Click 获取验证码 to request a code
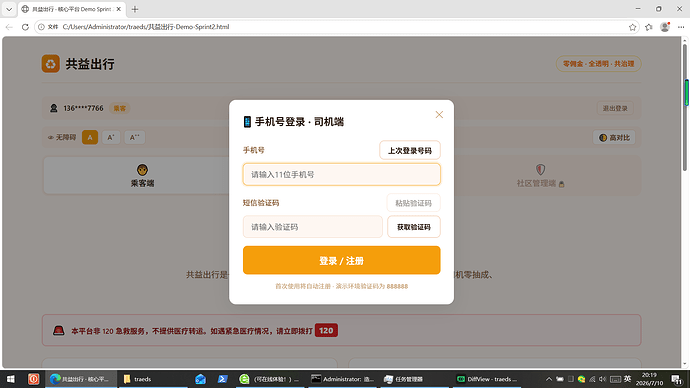The width and height of the screenshot is (690, 388). pos(414,227)
